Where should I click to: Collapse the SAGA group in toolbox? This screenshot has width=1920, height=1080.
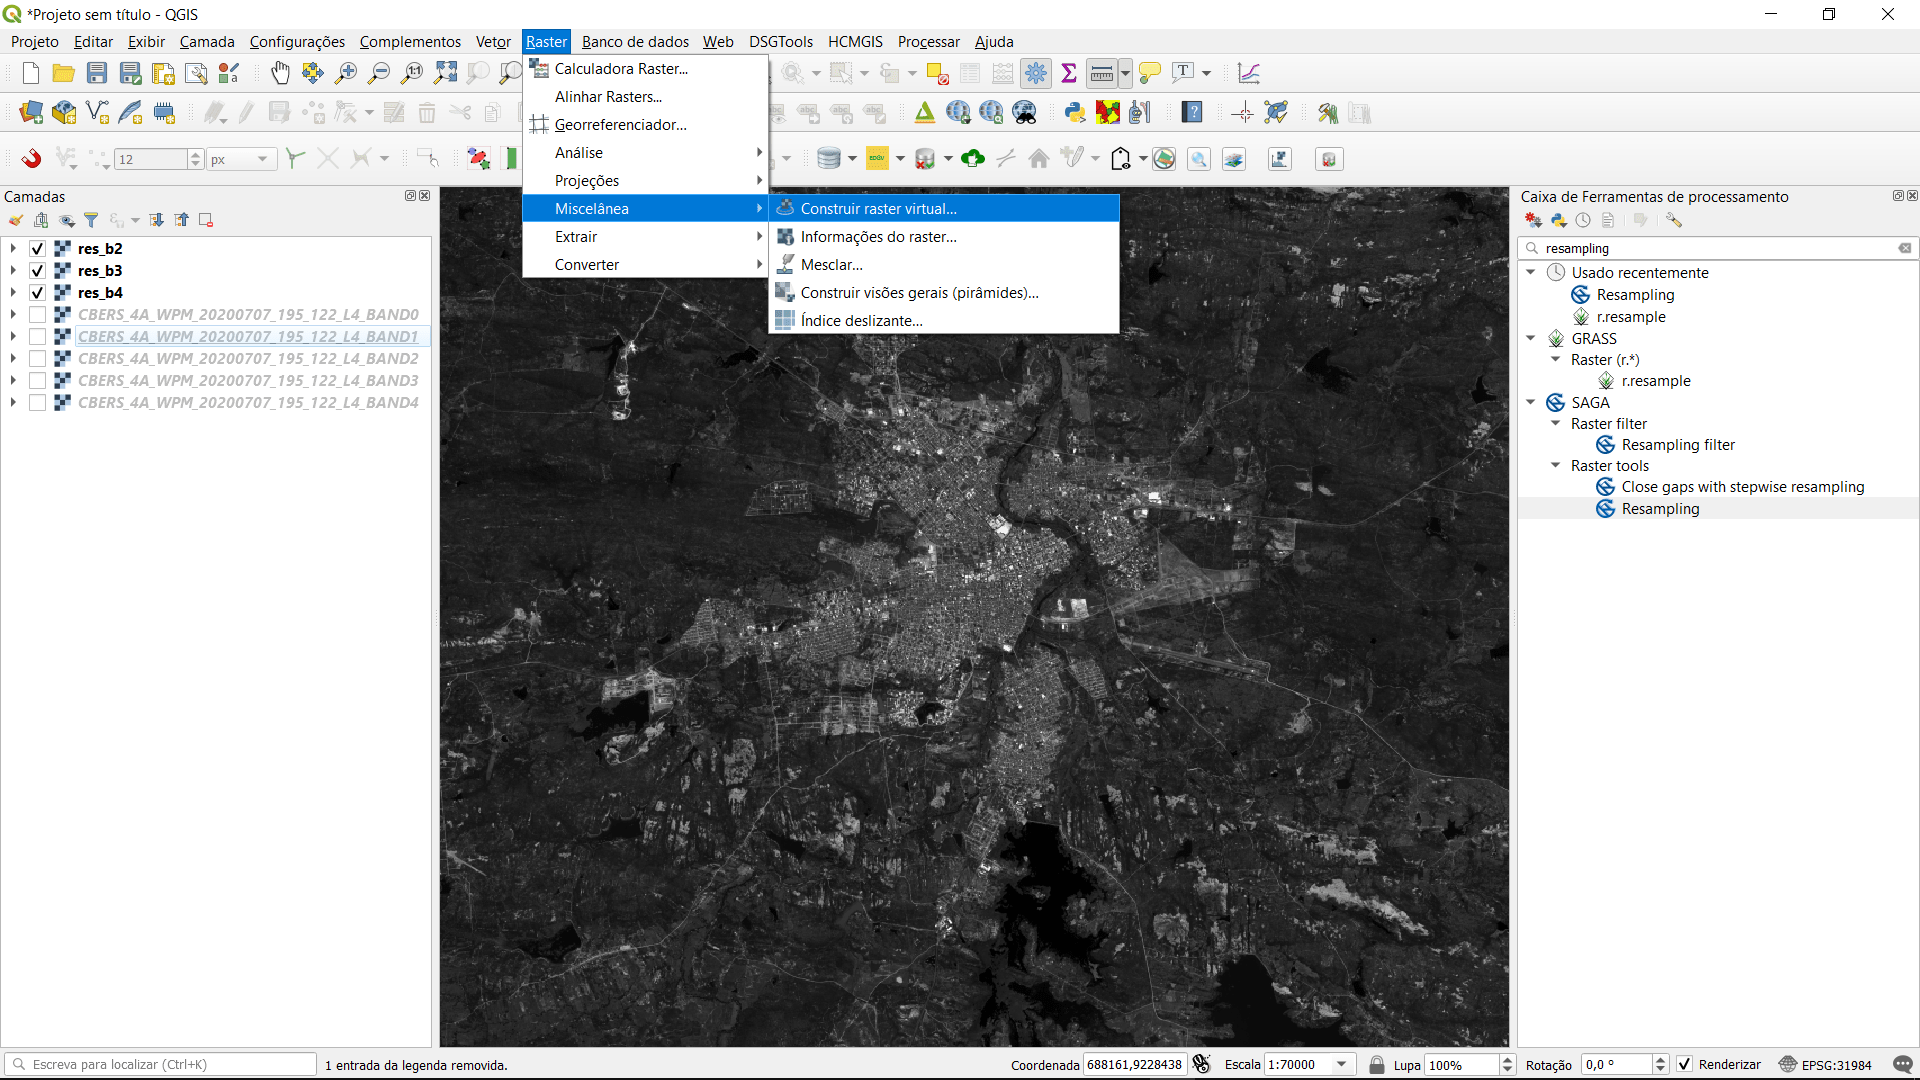pyautogui.click(x=1531, y=402)
